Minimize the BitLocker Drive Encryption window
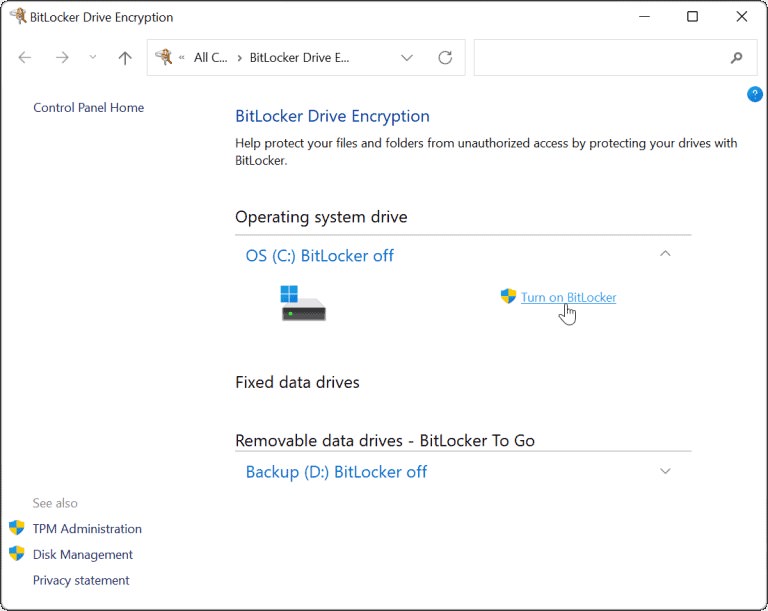Image resolution: width=768 pixels, height=611 pixels. 645,17
